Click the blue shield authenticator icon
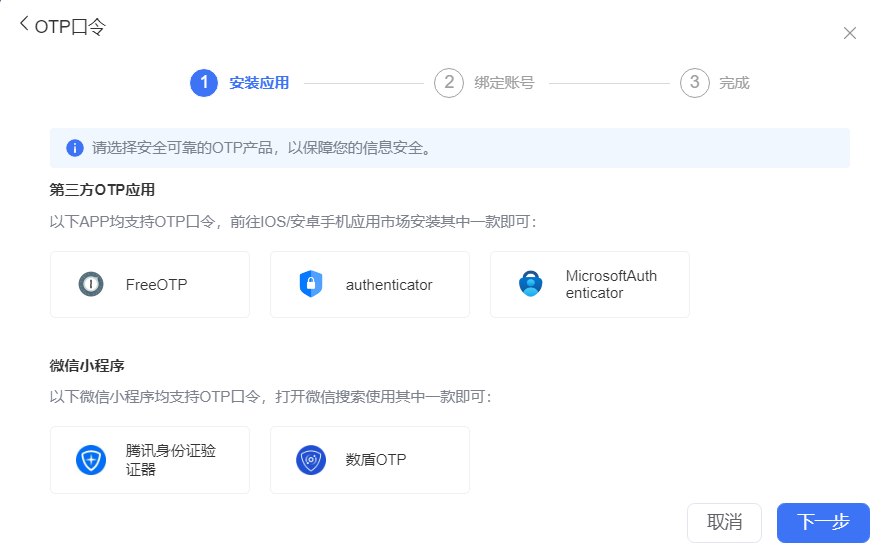 point(311,284)
